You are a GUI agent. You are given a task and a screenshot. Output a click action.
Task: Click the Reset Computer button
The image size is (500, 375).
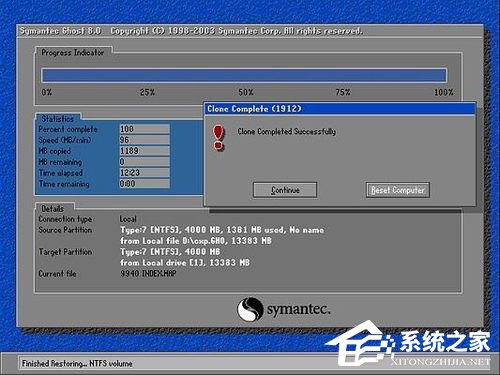pos(397,190)
